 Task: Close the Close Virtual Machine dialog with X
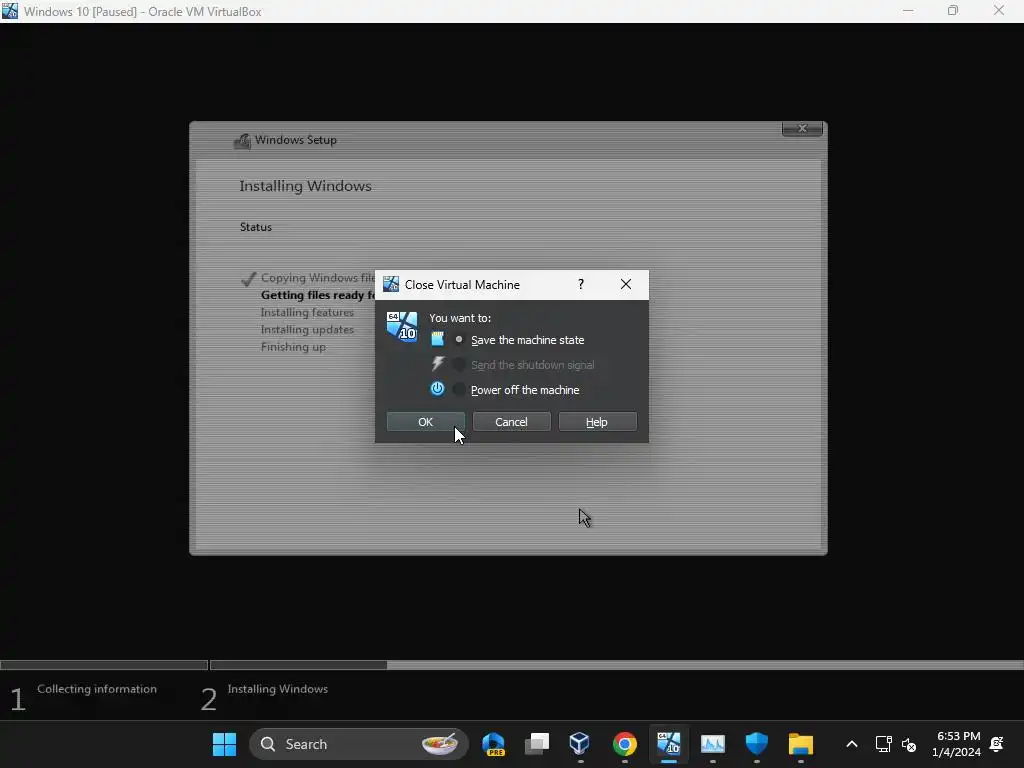coord(626,284)
